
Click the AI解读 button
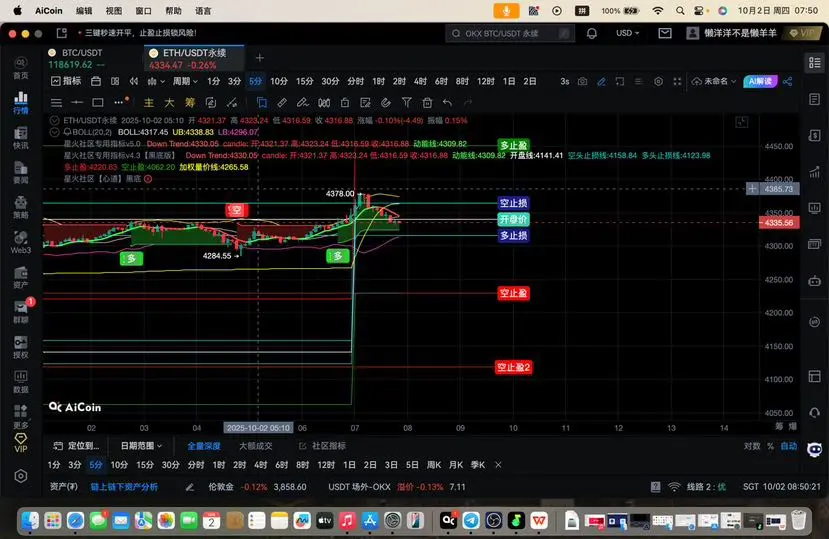click(x=760, y=81)
